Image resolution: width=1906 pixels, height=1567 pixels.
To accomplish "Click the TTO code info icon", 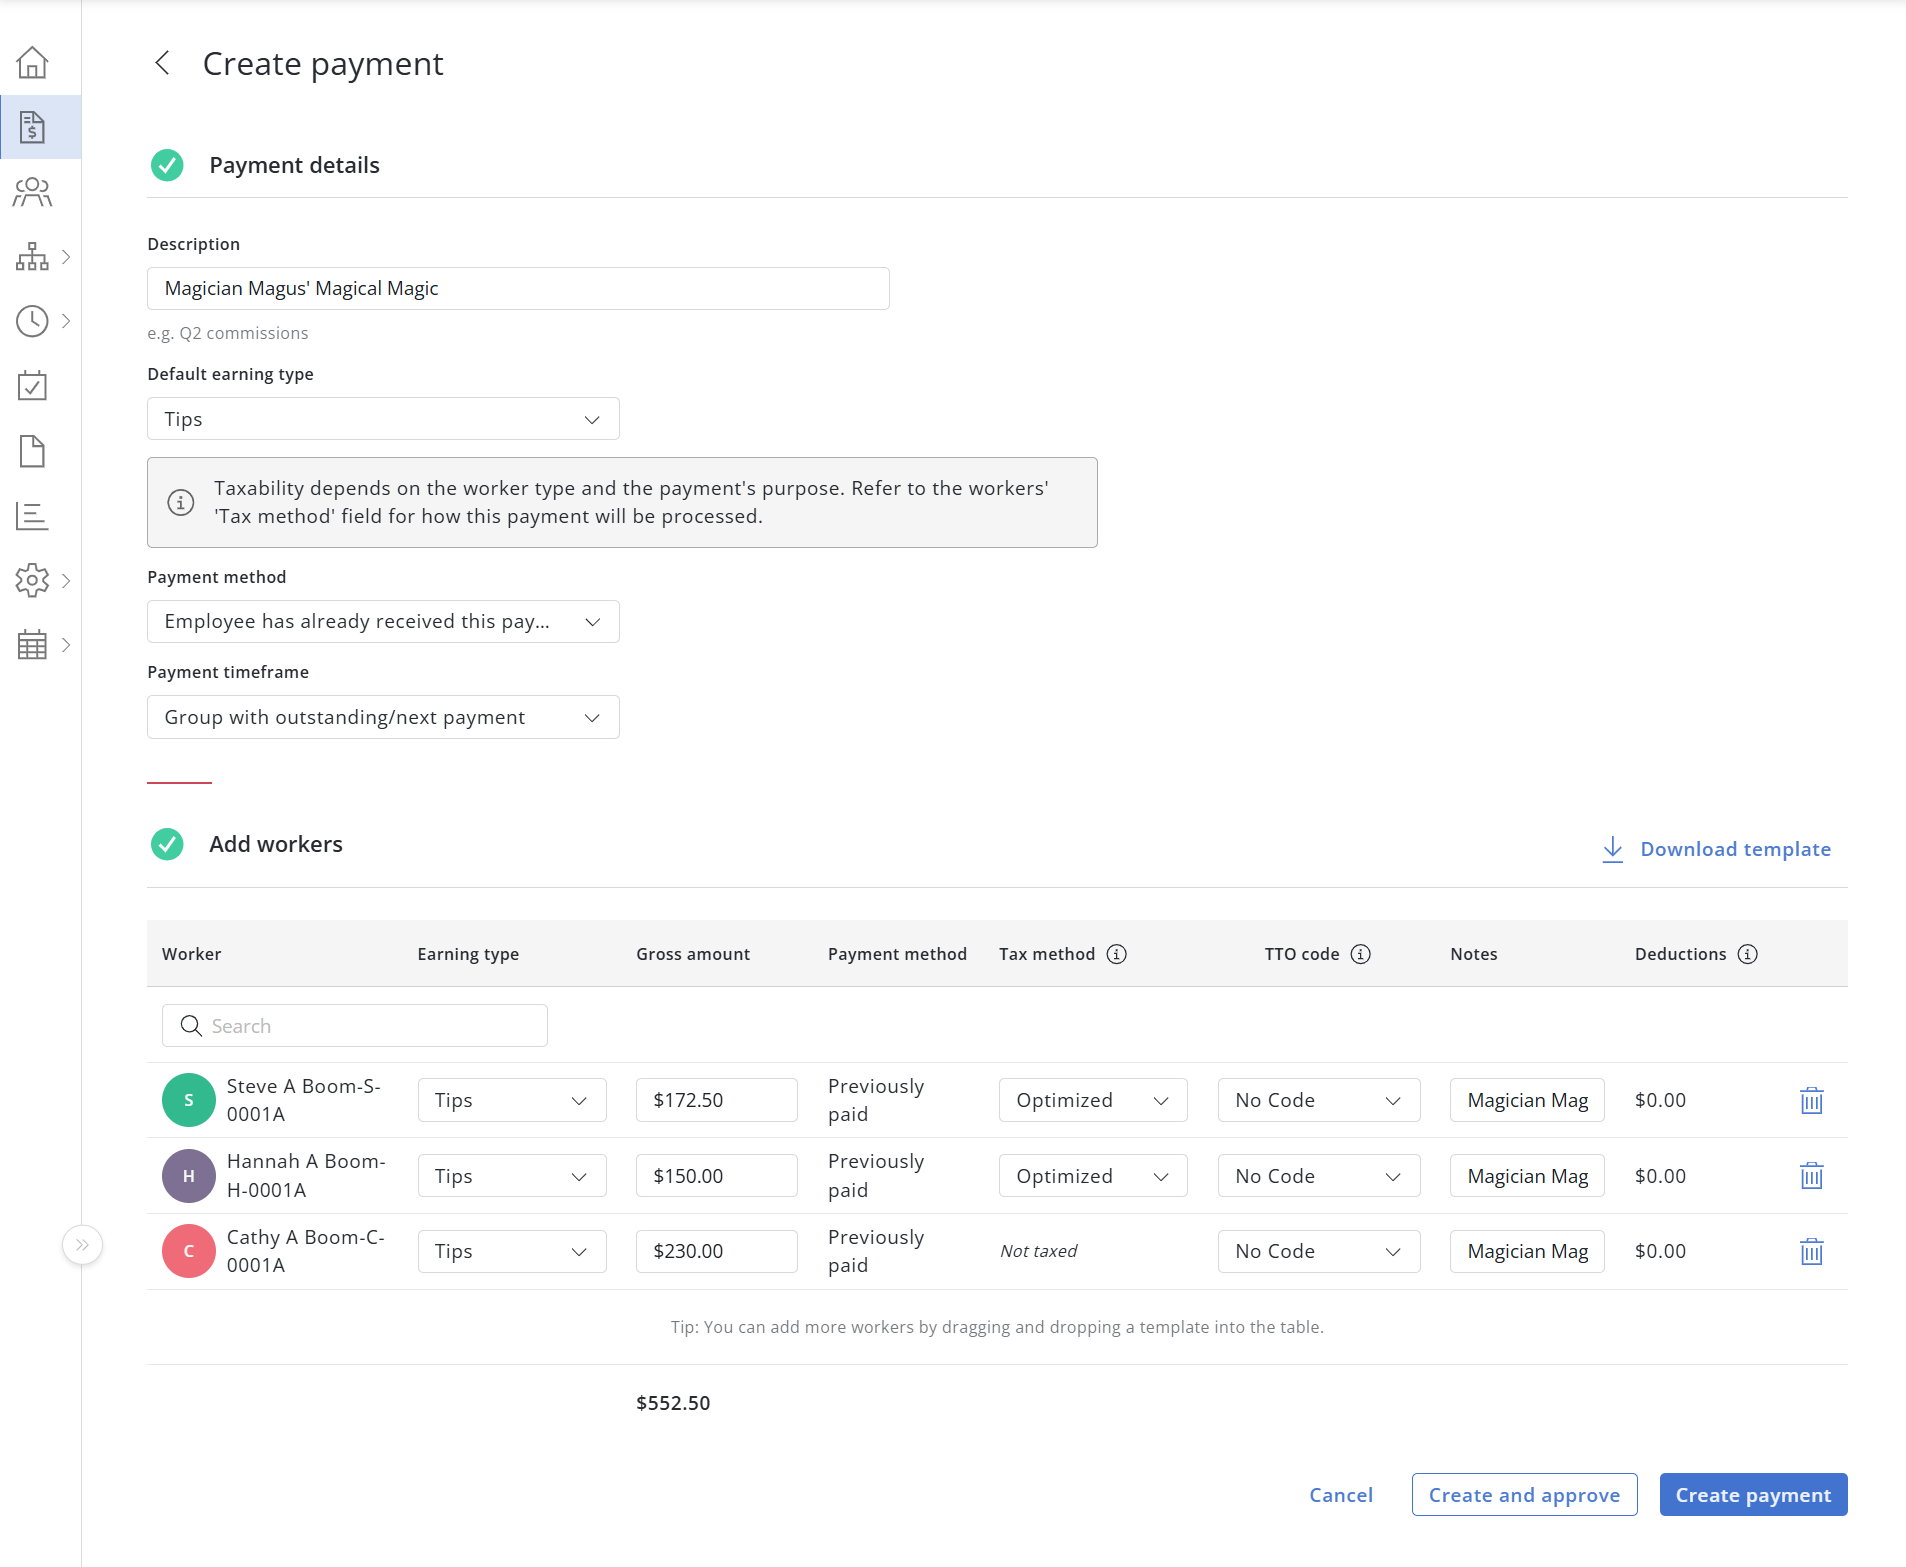I will [1361, 954].
